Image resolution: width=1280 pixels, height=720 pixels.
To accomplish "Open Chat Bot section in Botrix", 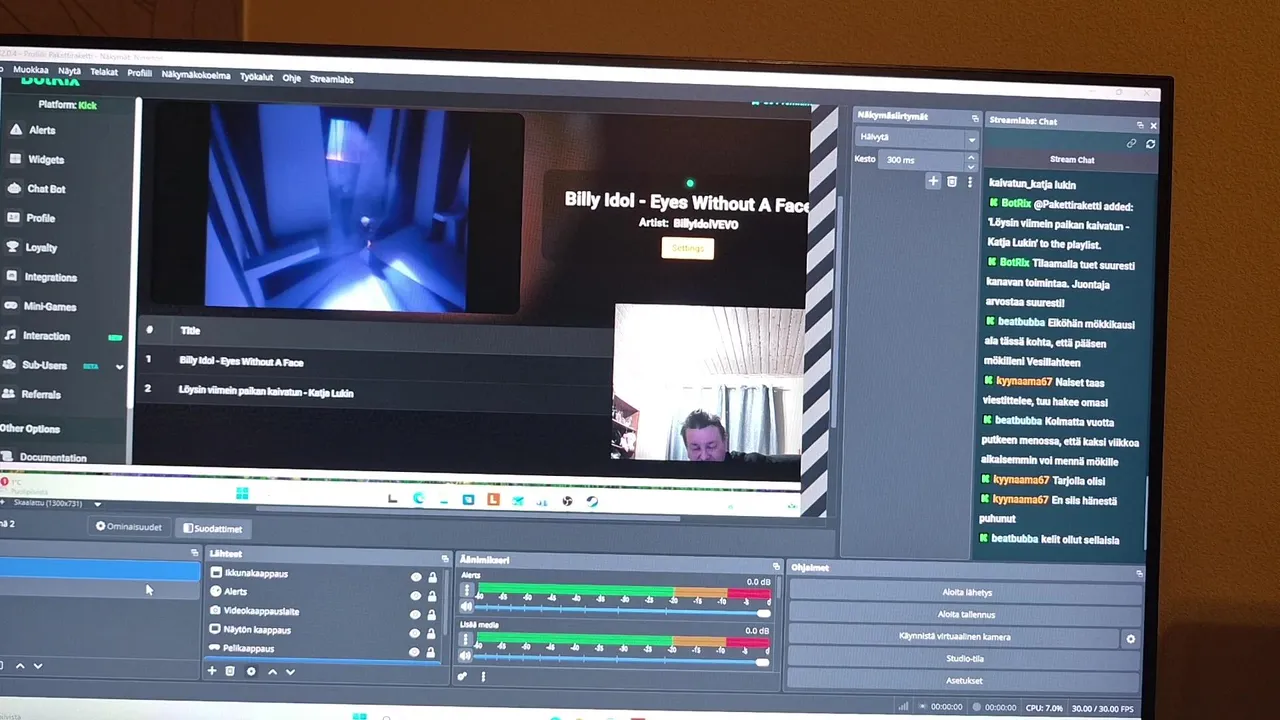I will [46, 189].
